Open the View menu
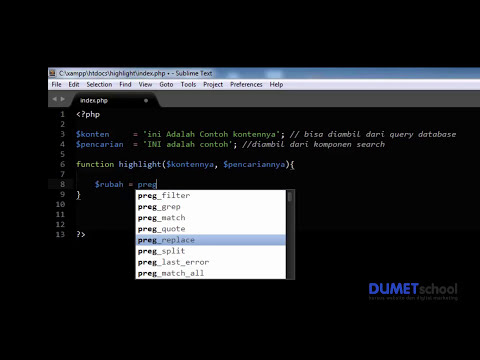This screenshot has height=360, width=480. point(145,84)
